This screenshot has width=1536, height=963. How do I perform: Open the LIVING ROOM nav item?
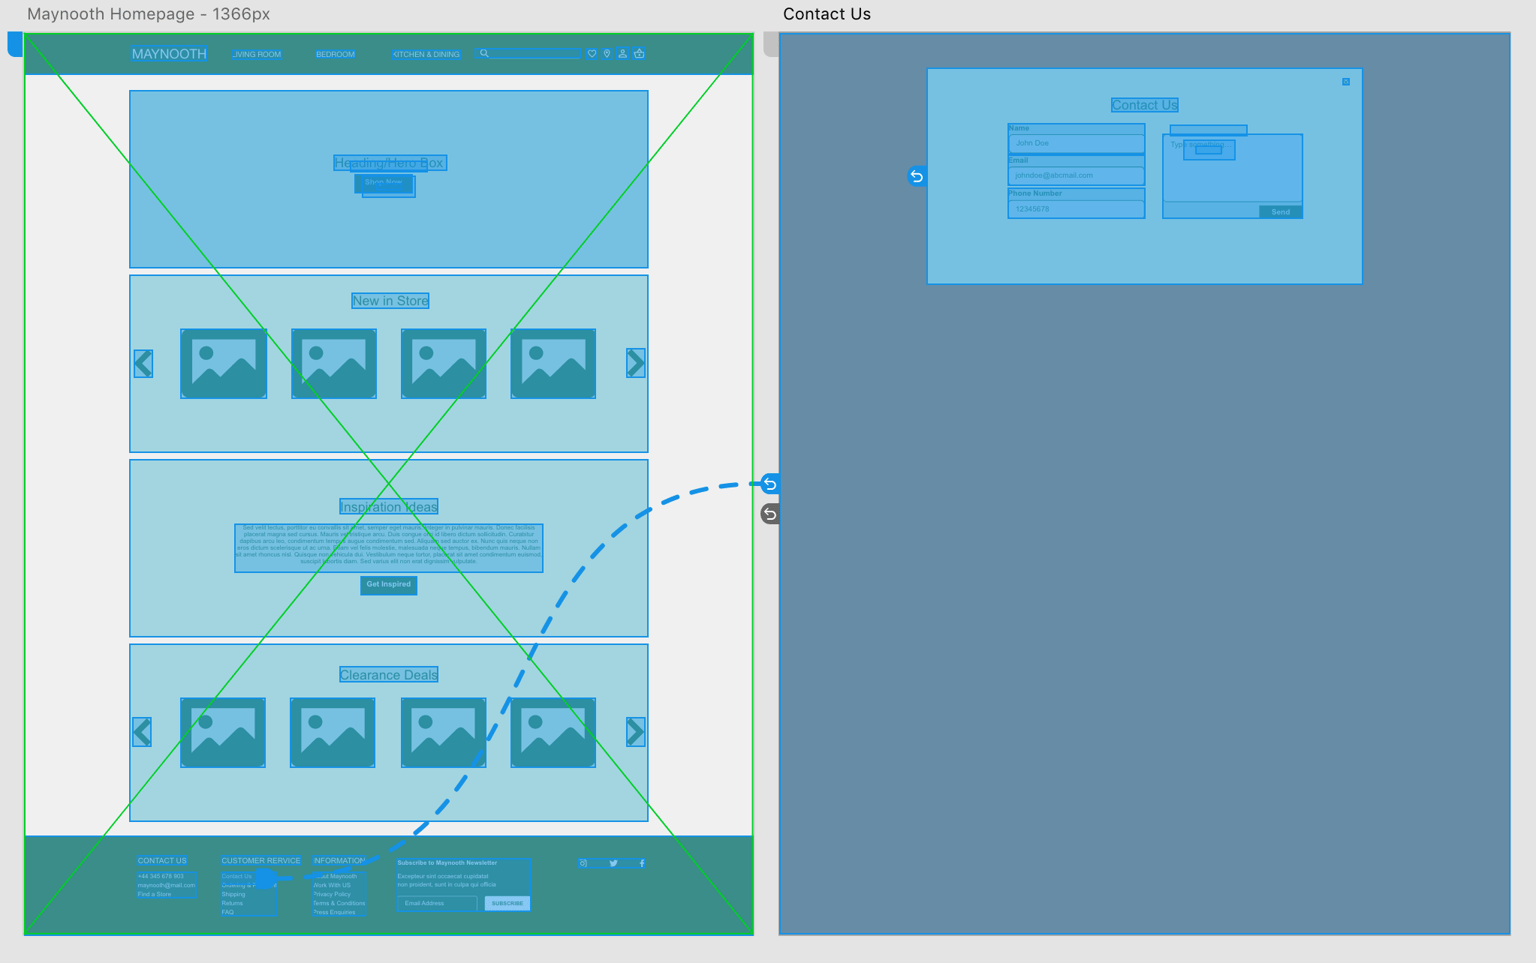coord(257,54)
